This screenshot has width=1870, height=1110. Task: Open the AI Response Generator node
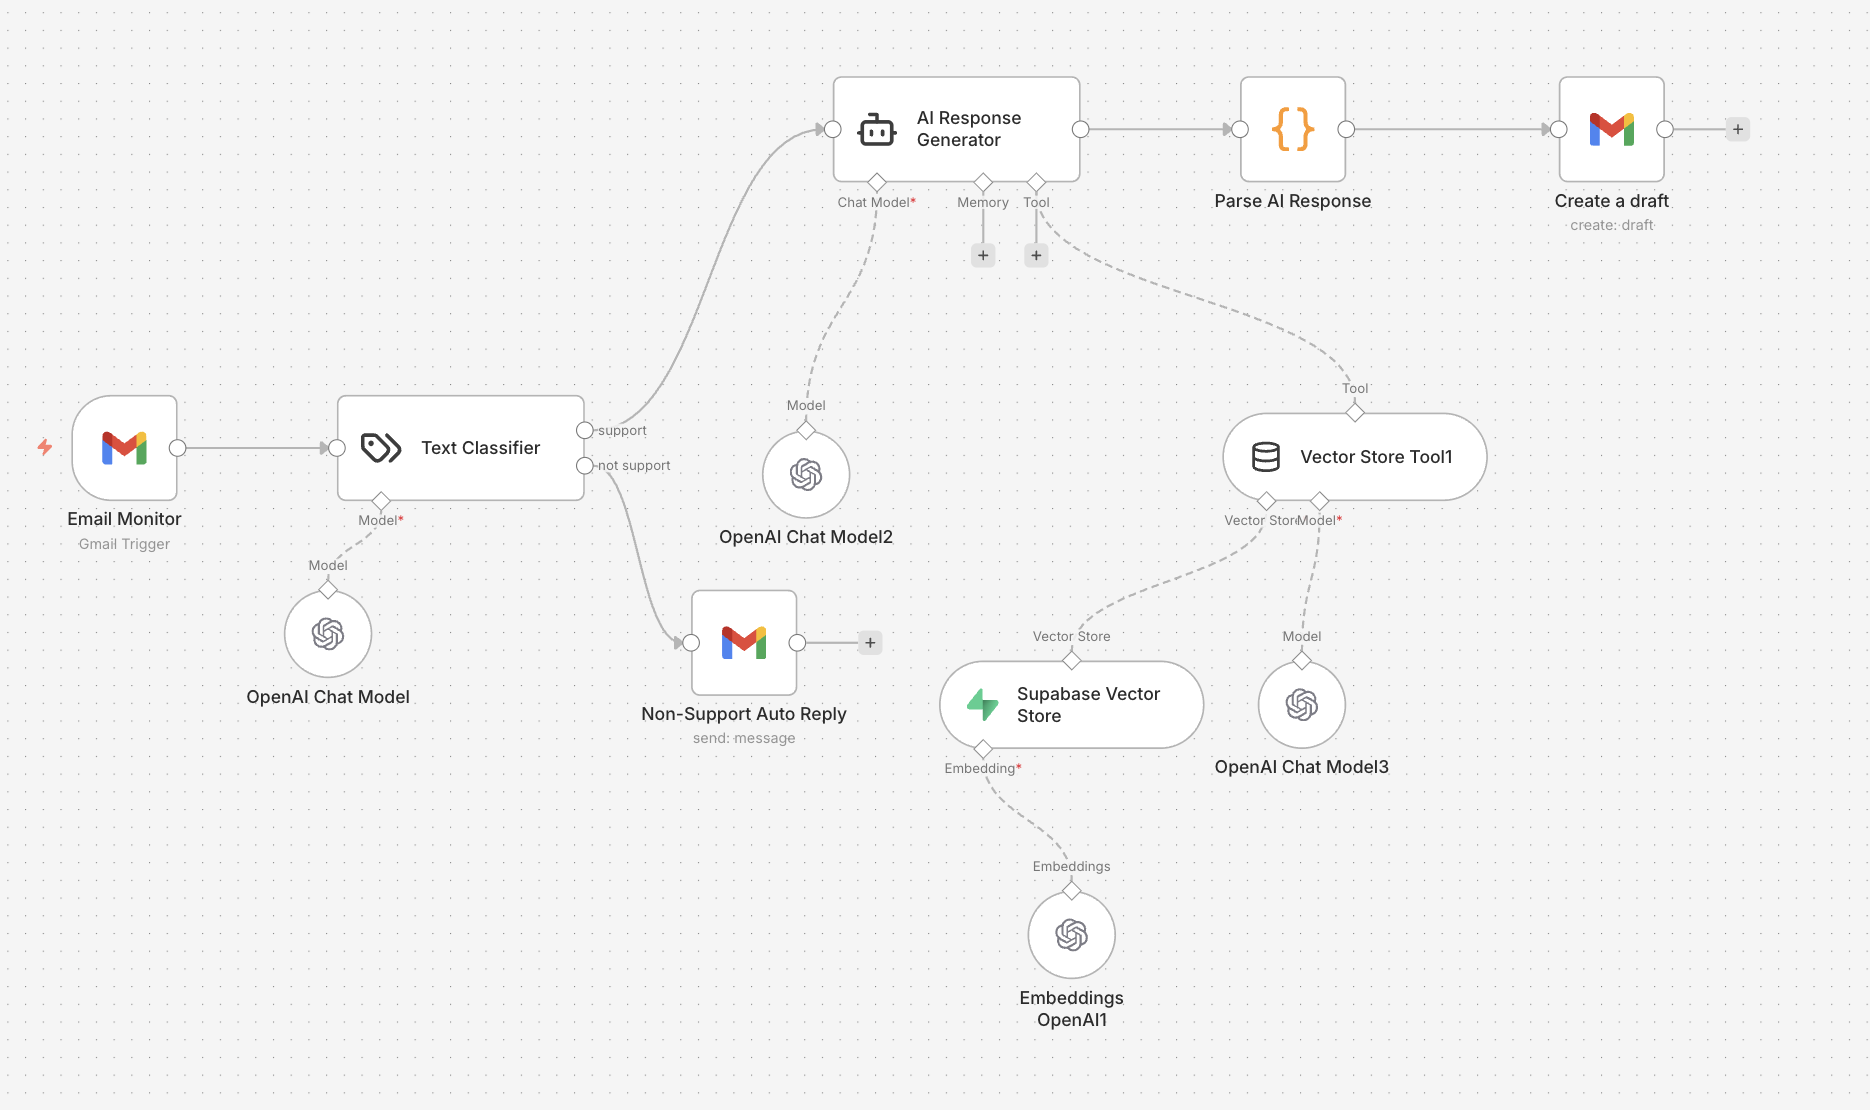point(957,129)
